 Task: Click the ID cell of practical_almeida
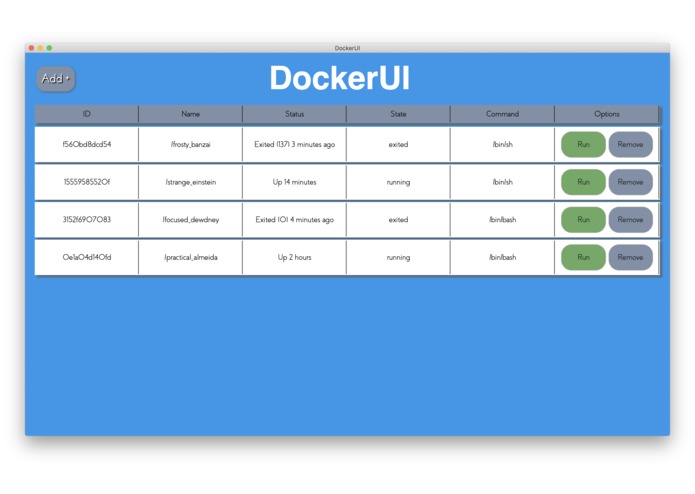(x=86, y=257)
